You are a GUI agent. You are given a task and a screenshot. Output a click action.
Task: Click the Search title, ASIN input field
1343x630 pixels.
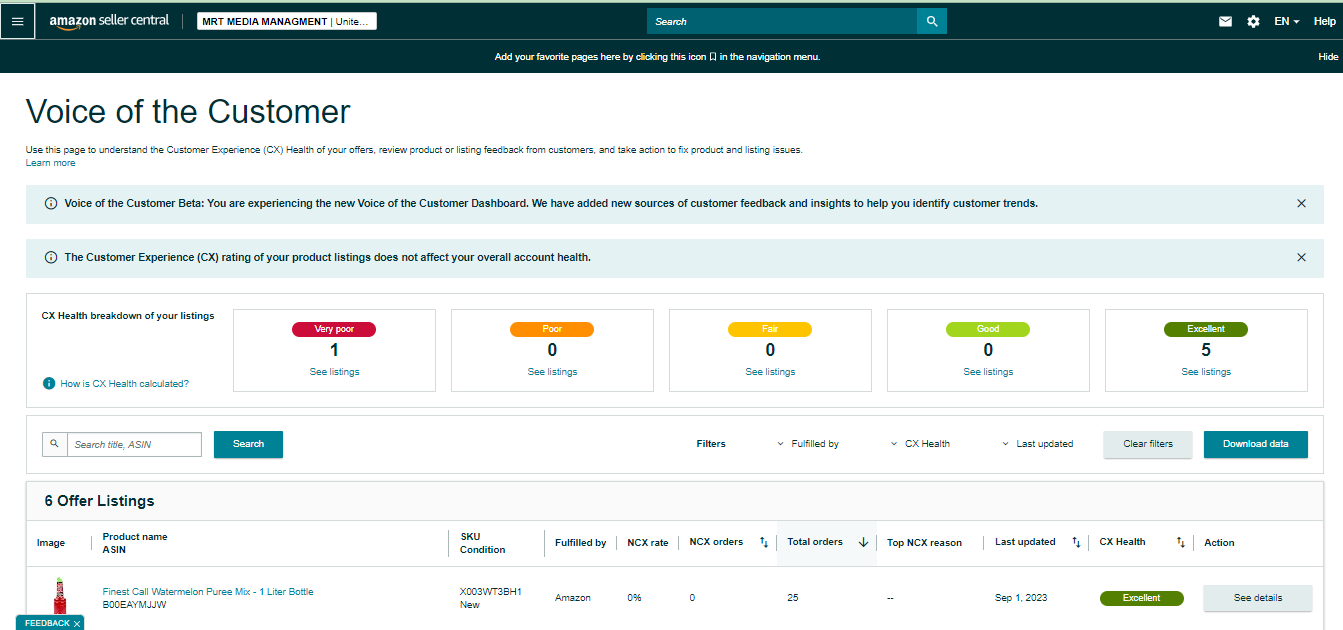tap(134, 444)
